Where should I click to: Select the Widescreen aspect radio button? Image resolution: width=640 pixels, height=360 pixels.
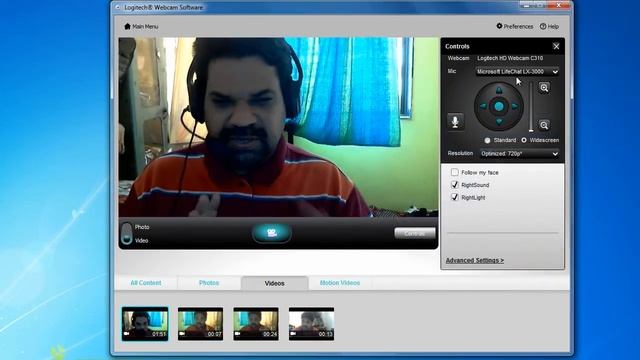(524, 140)
